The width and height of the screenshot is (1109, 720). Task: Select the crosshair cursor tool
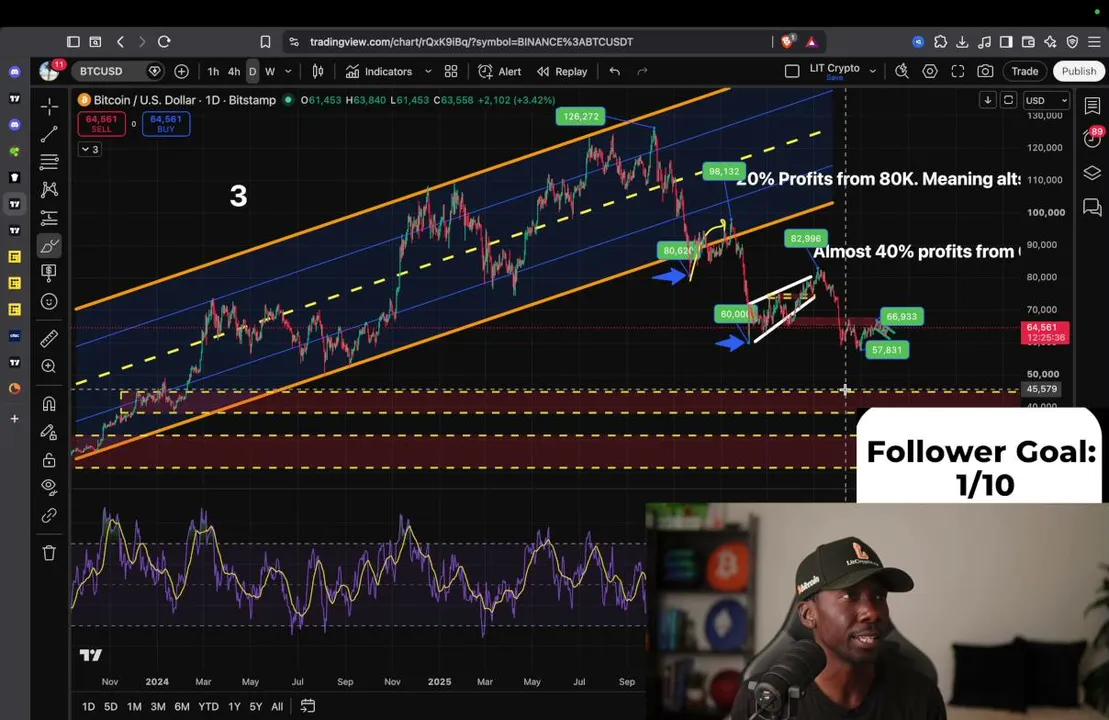[x=49, y=107]
